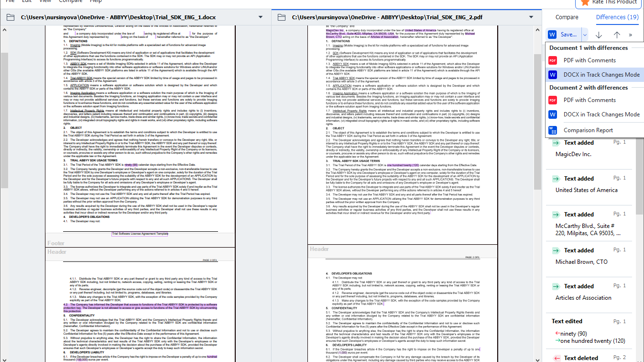Open the Differences (19) tab
Screen dimensions: 644x362
pos(617,17)
